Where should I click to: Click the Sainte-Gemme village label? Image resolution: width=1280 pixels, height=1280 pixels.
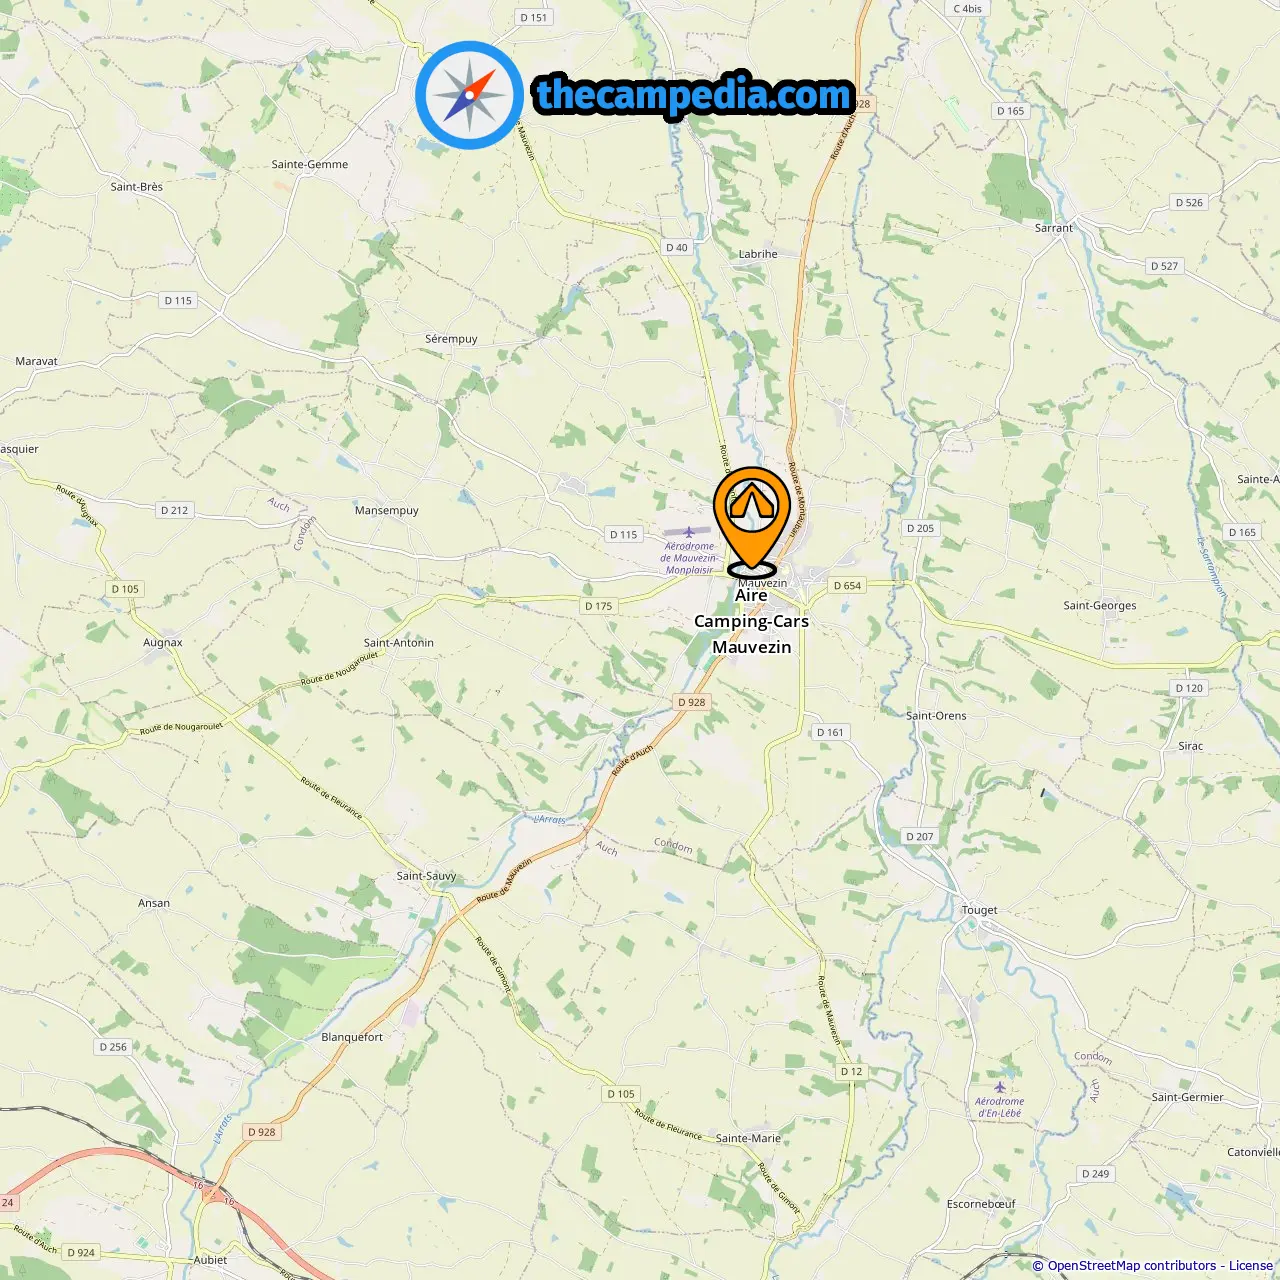click(310, 164)
